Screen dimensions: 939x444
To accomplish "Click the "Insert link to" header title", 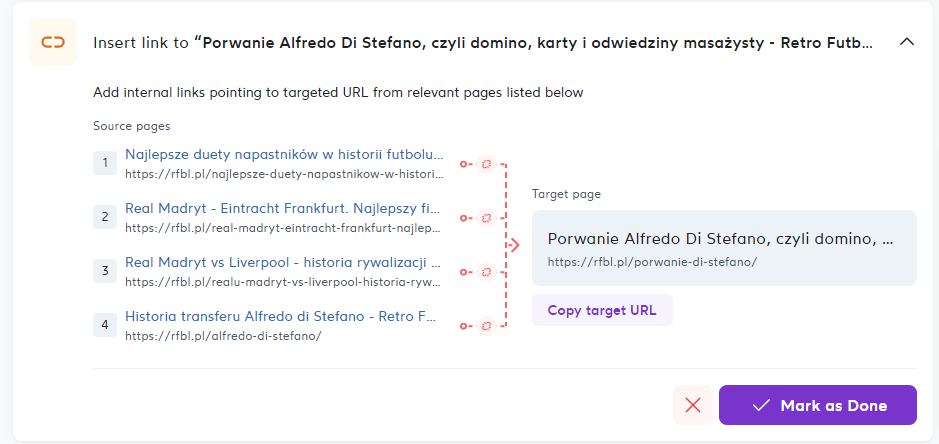I will click(x=483, y=43).
